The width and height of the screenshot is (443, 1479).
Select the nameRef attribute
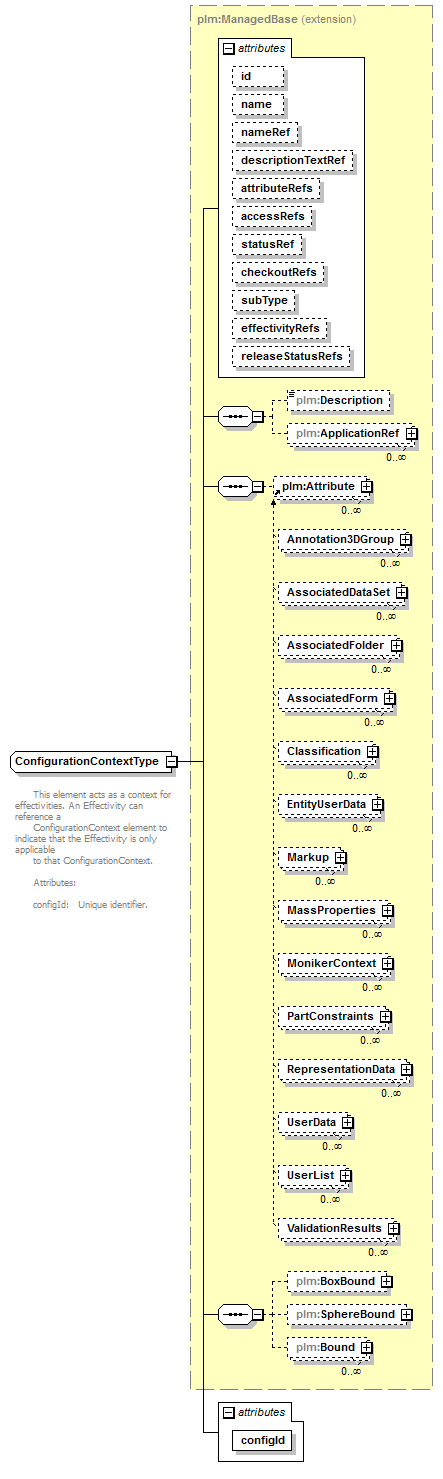tap(266, 132)
